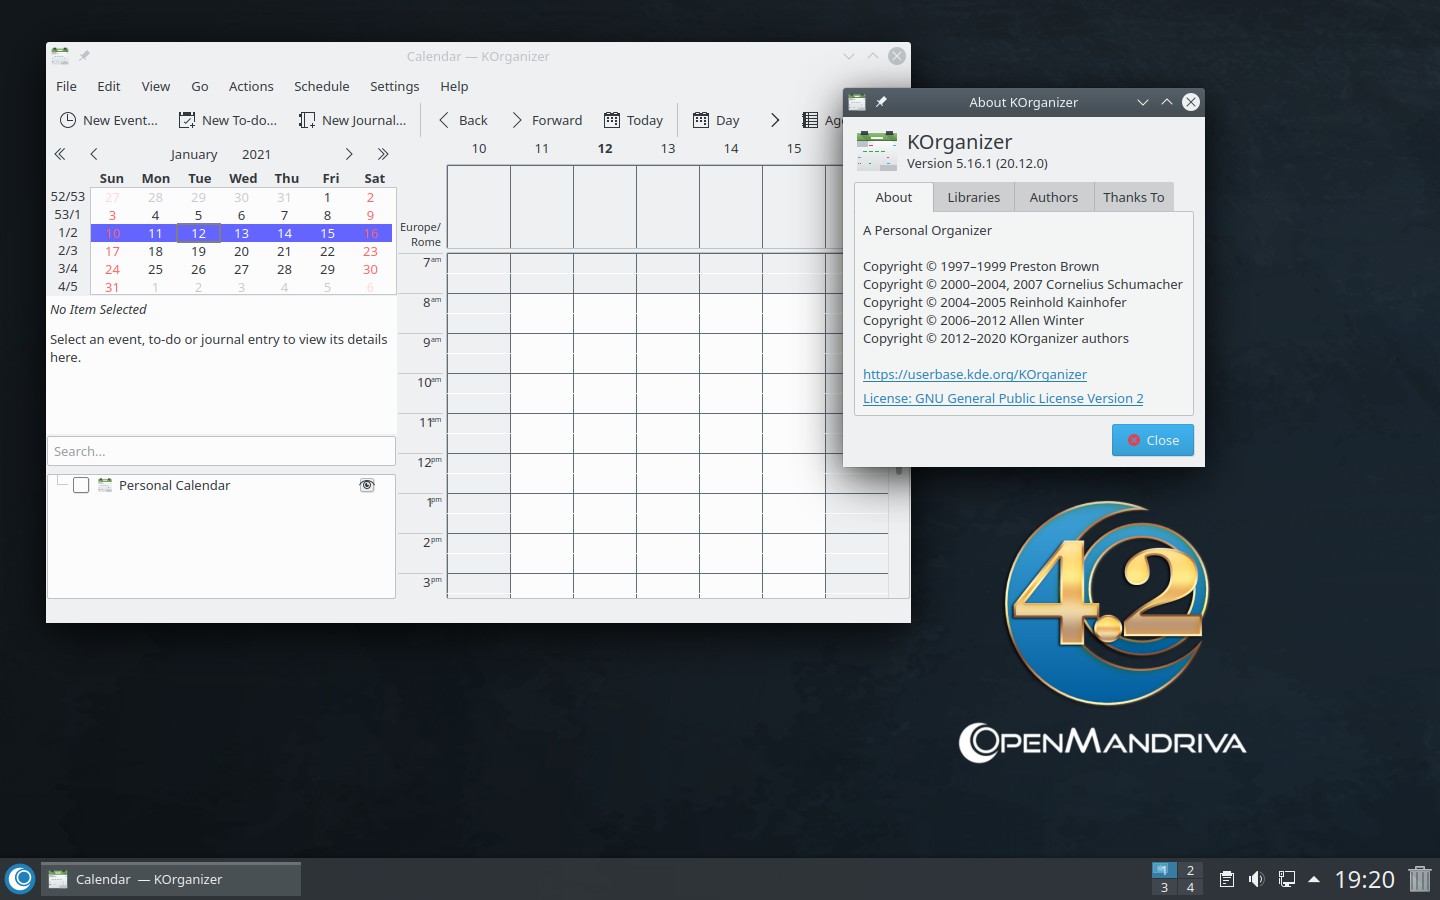
Task: Click the New Journal toolbar icon
Action: 307,120
